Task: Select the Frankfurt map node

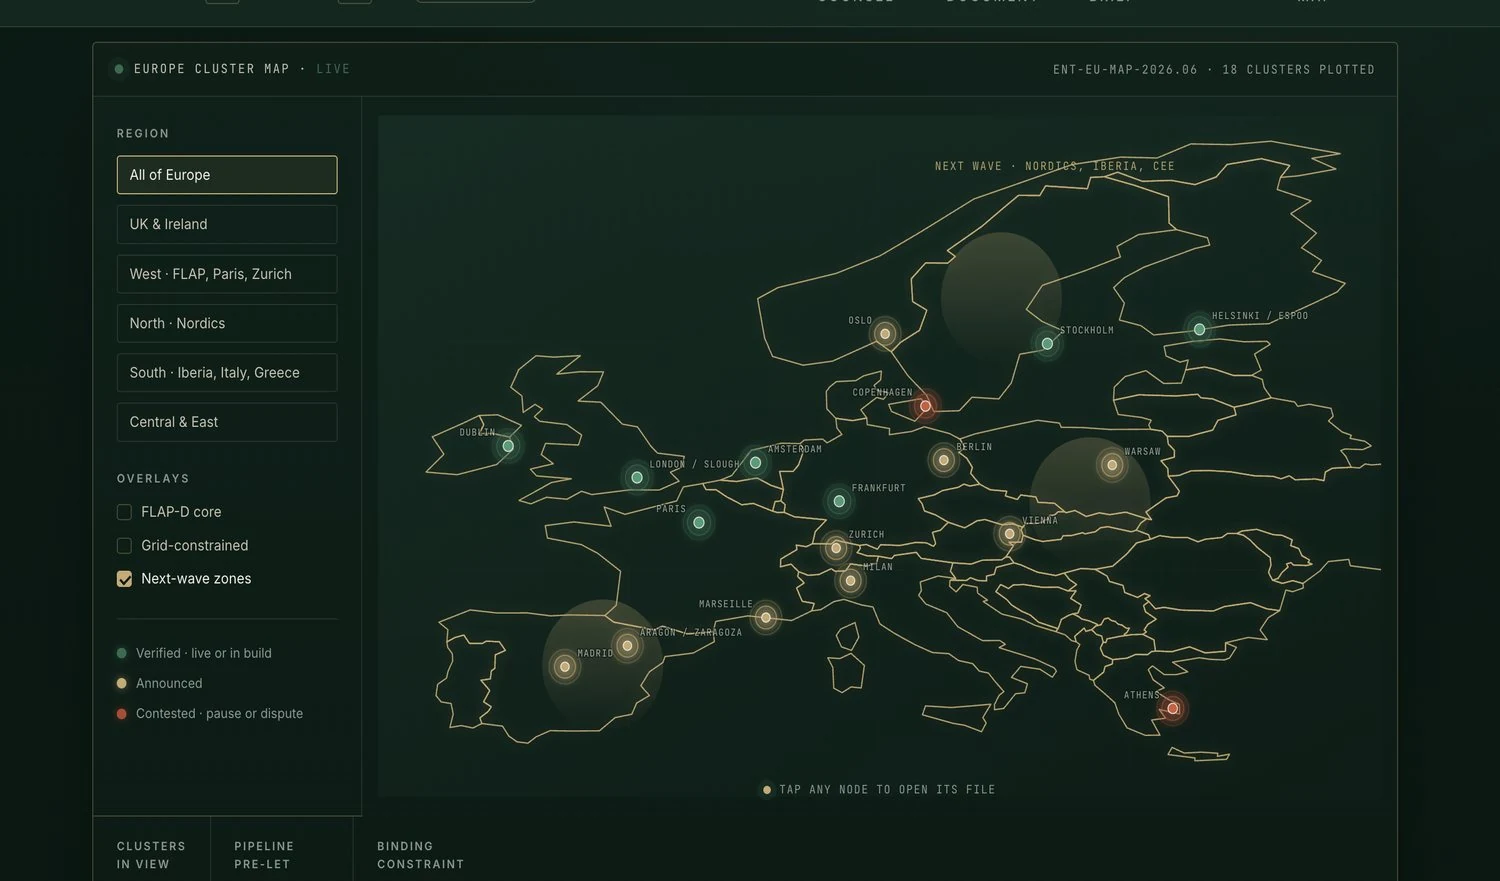Action: tap(839, 501)
